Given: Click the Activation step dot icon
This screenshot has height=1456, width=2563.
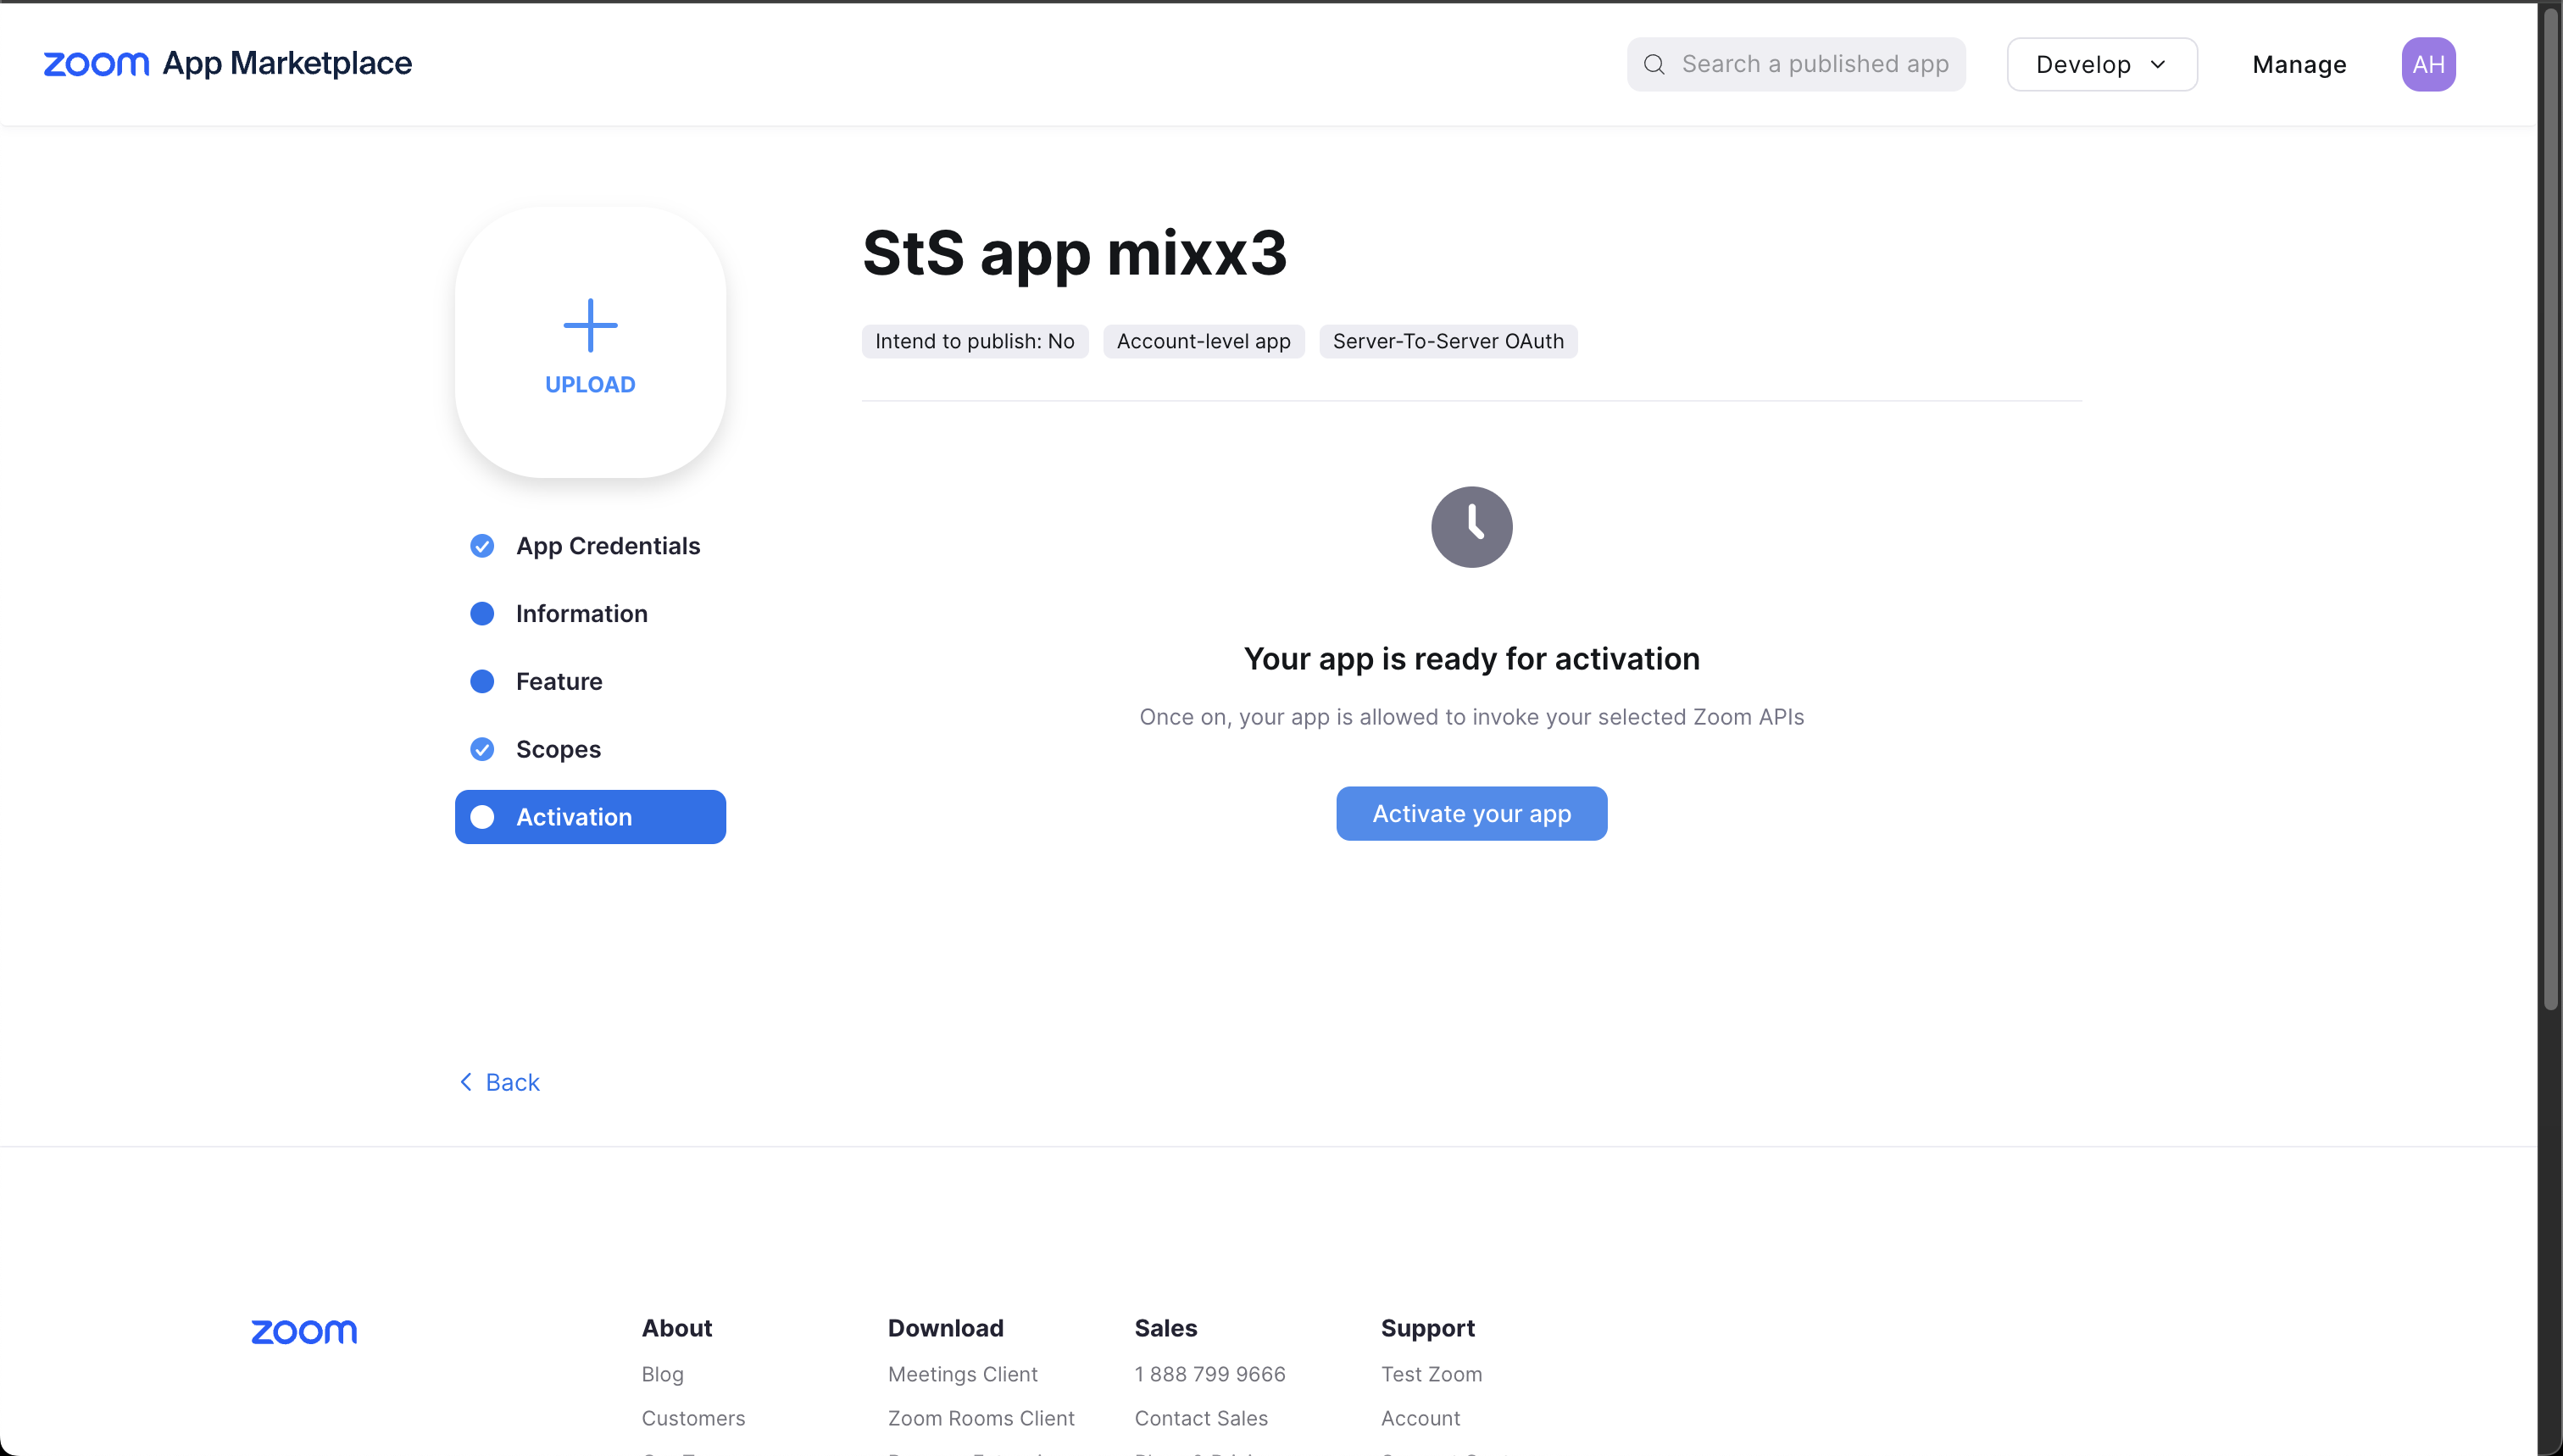Looking at the screenshot, I should [482, 817].
